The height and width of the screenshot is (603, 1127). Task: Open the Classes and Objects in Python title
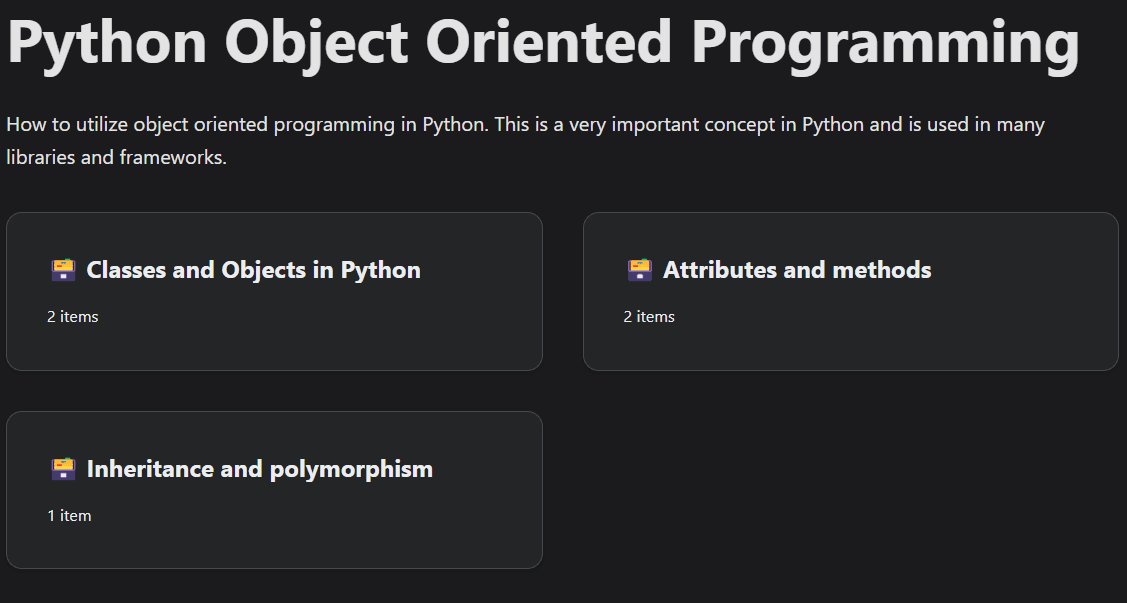[253, 270]
